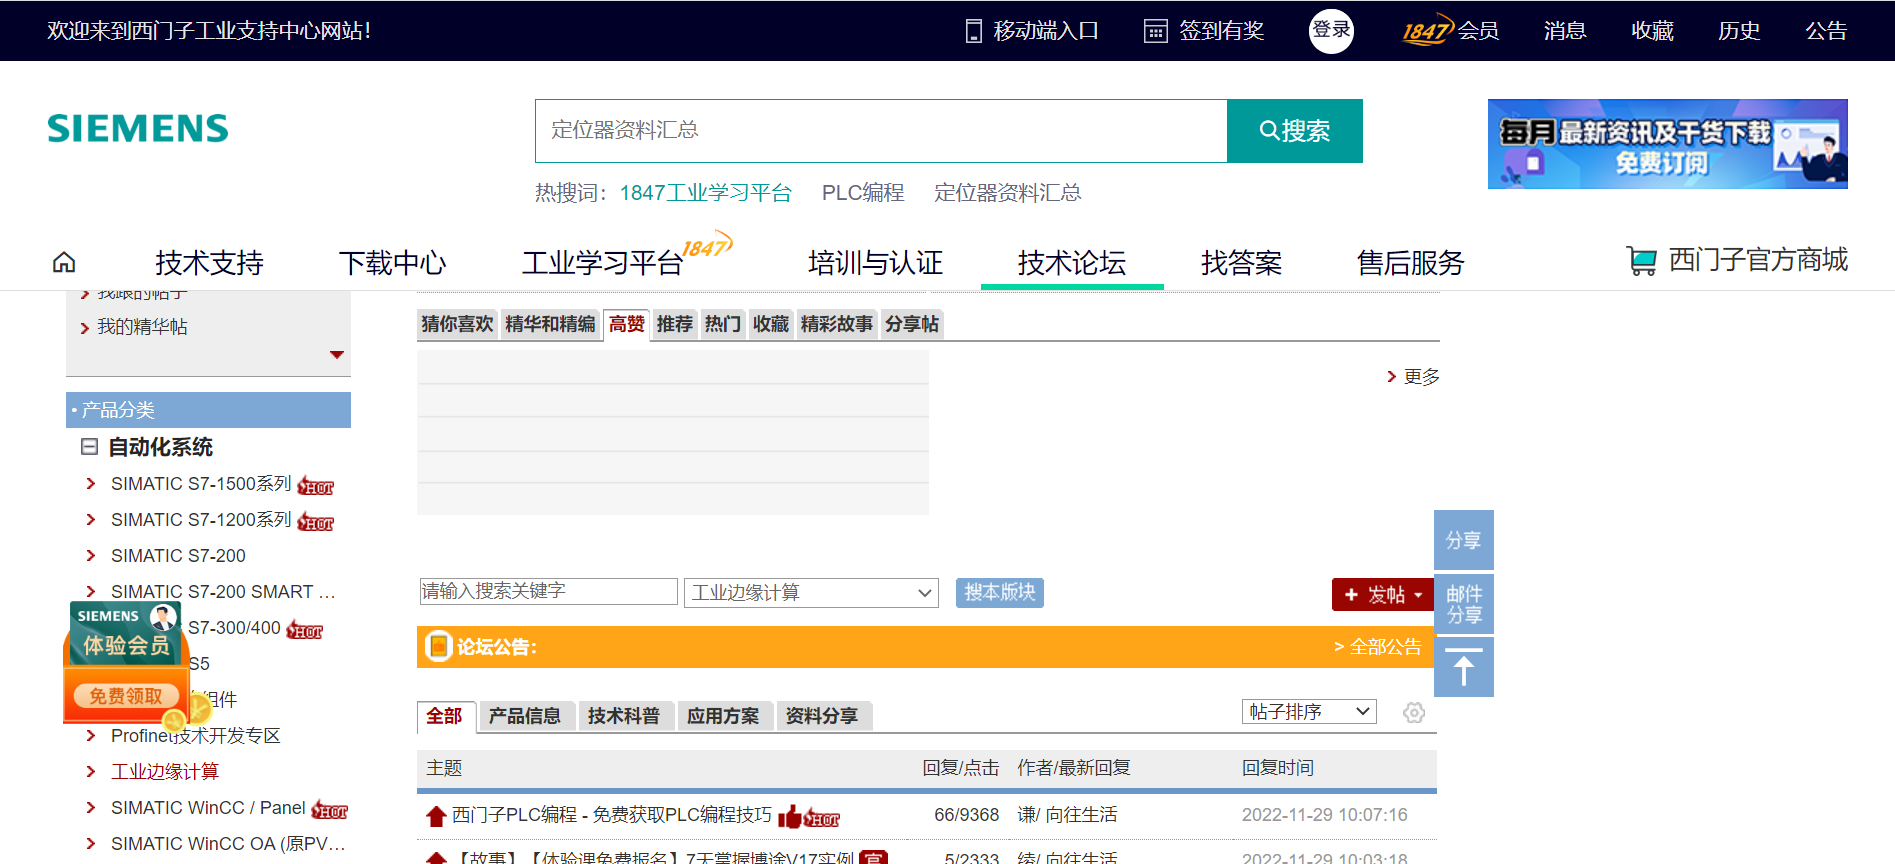Switch to 猜你喜欢 tab
1895x864 pixels.
pos(457,324)
